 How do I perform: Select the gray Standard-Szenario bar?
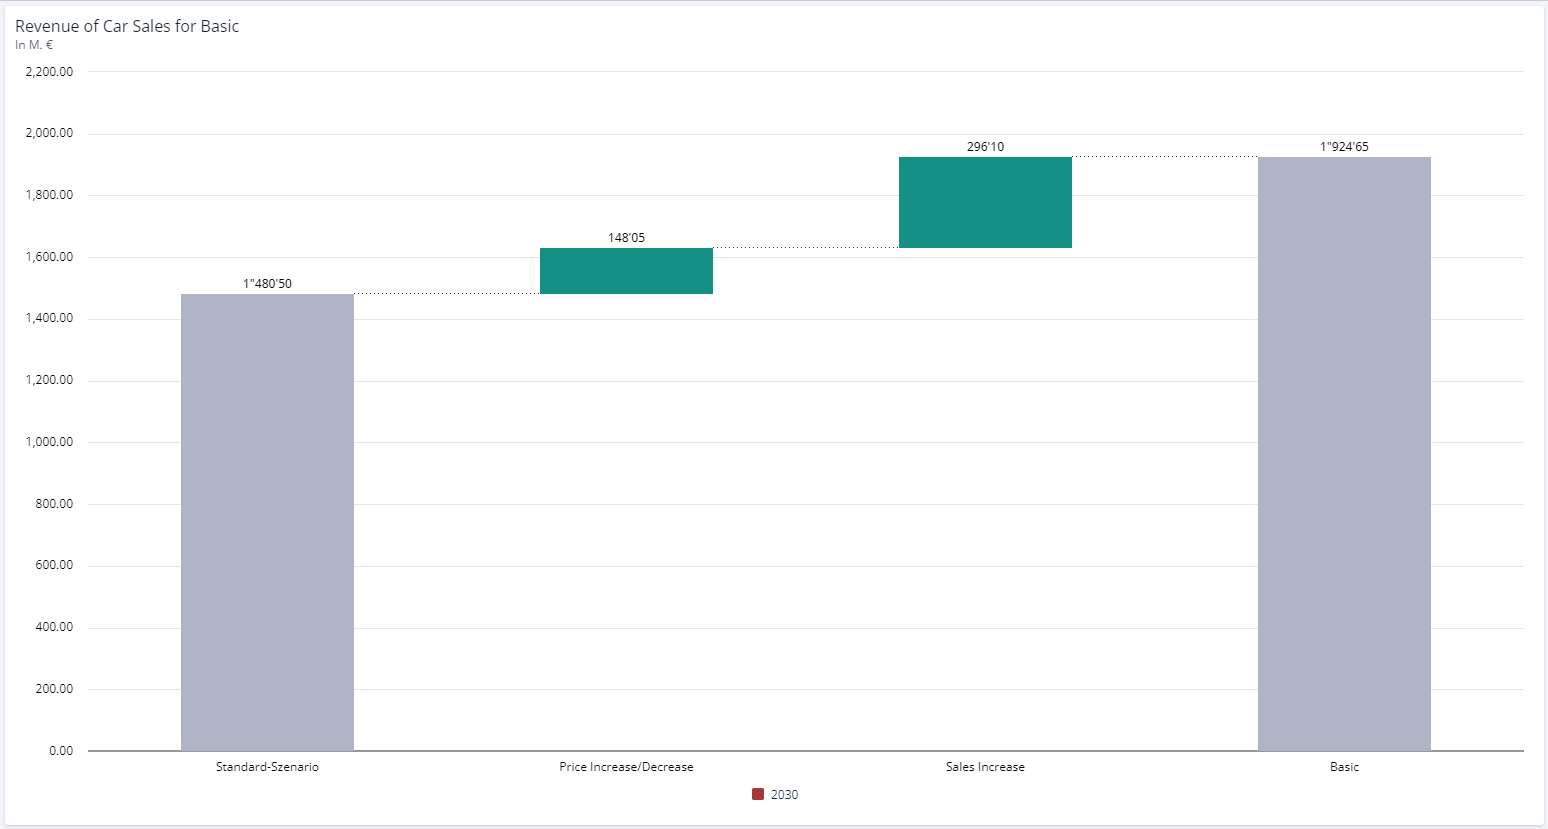coord(267,521)
